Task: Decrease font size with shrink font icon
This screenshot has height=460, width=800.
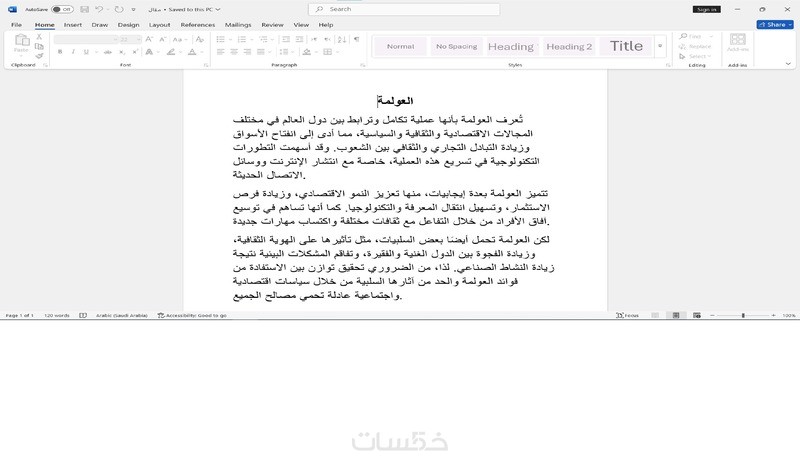Action: point(162,39)
